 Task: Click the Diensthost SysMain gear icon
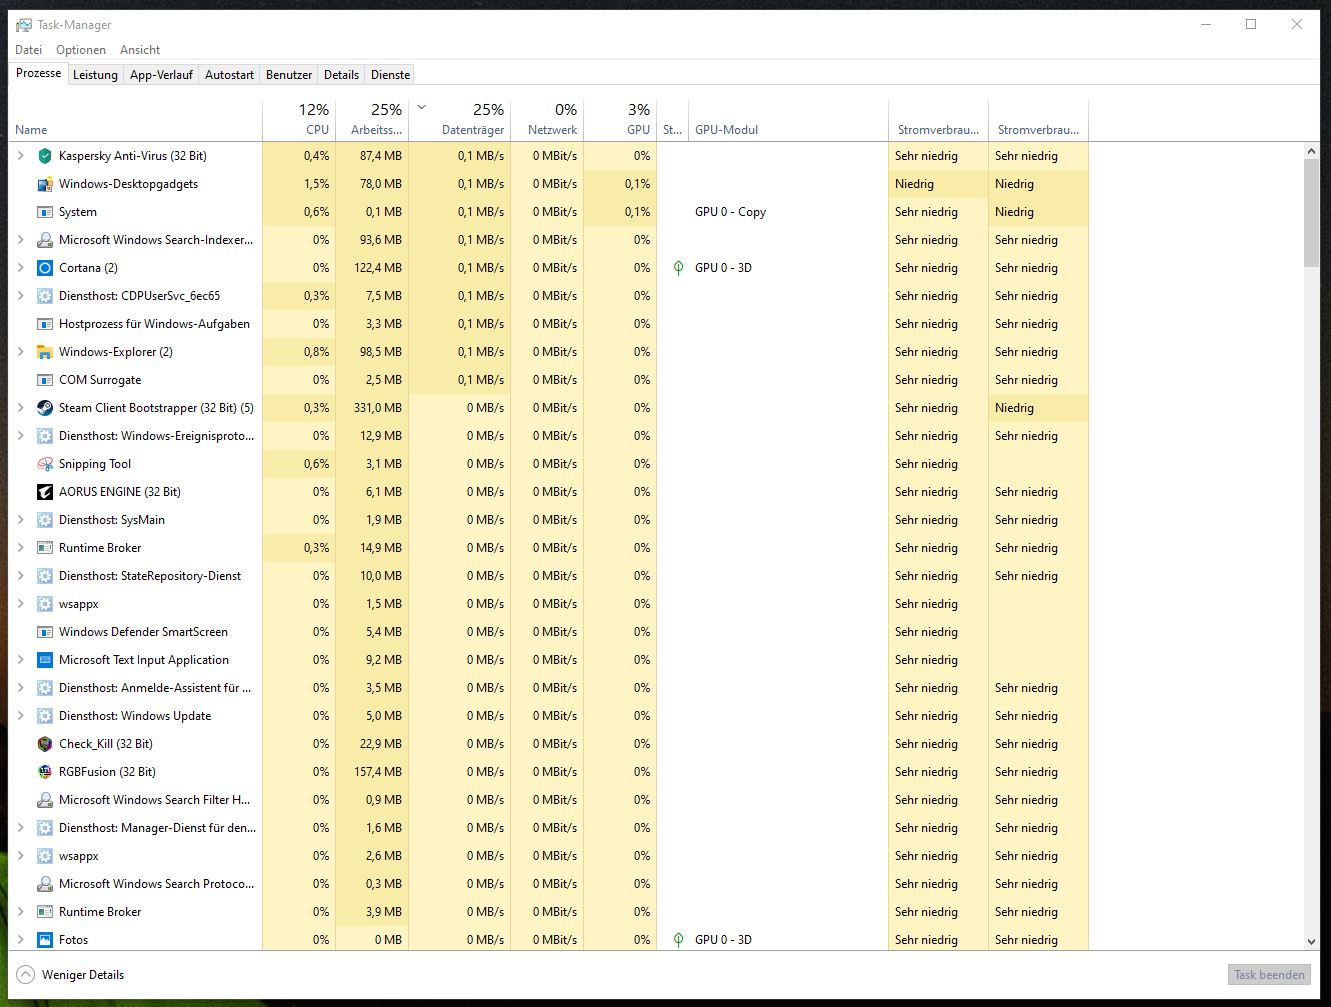click(44, 520)
